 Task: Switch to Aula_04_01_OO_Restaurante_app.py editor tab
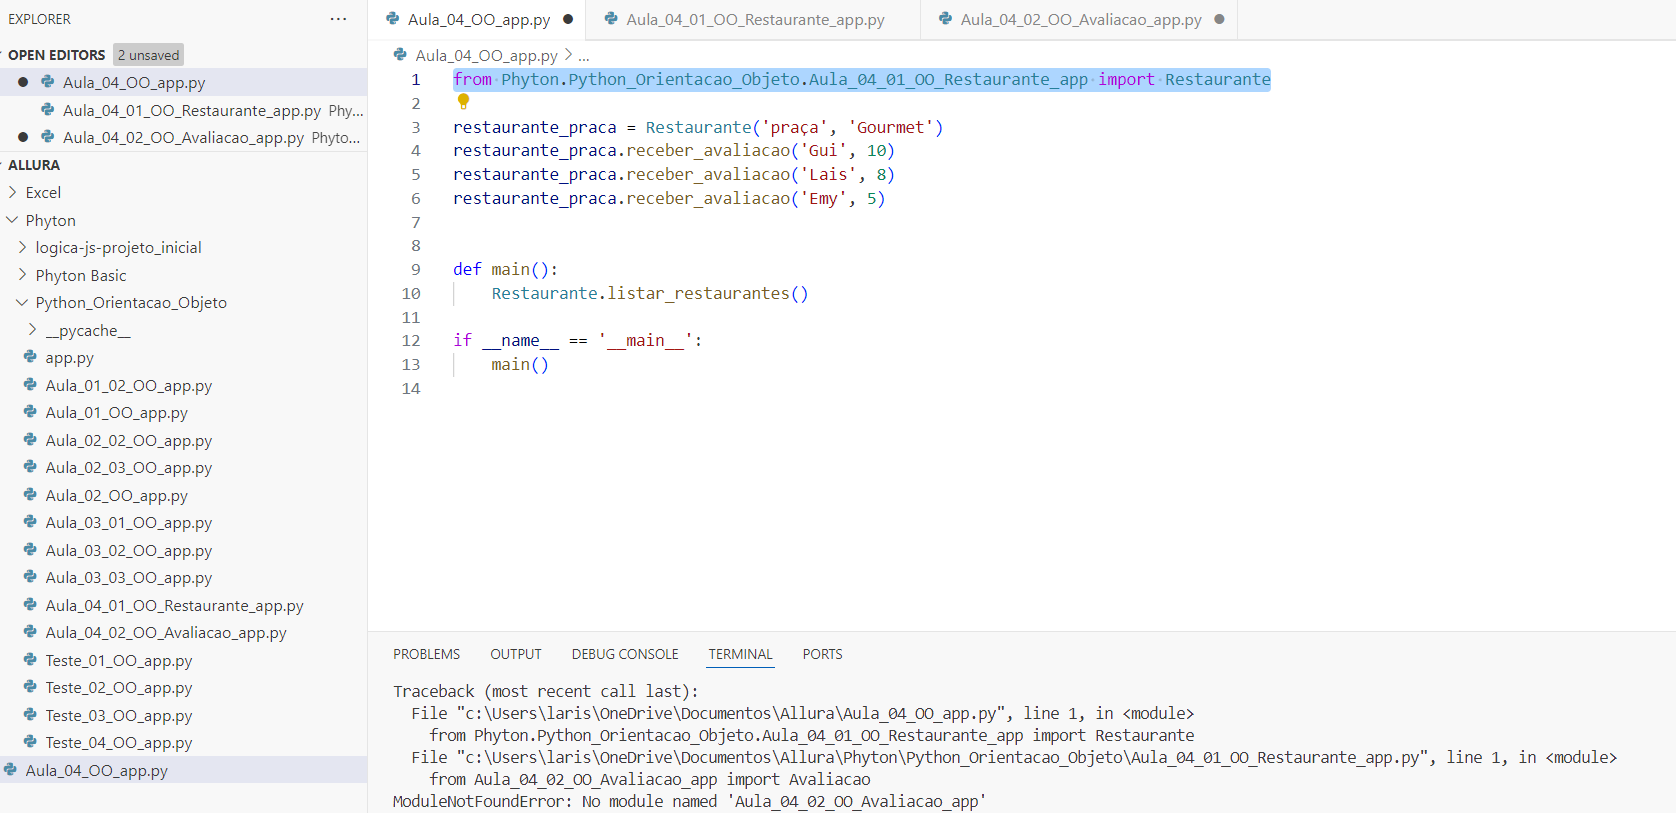click(755, 19)
